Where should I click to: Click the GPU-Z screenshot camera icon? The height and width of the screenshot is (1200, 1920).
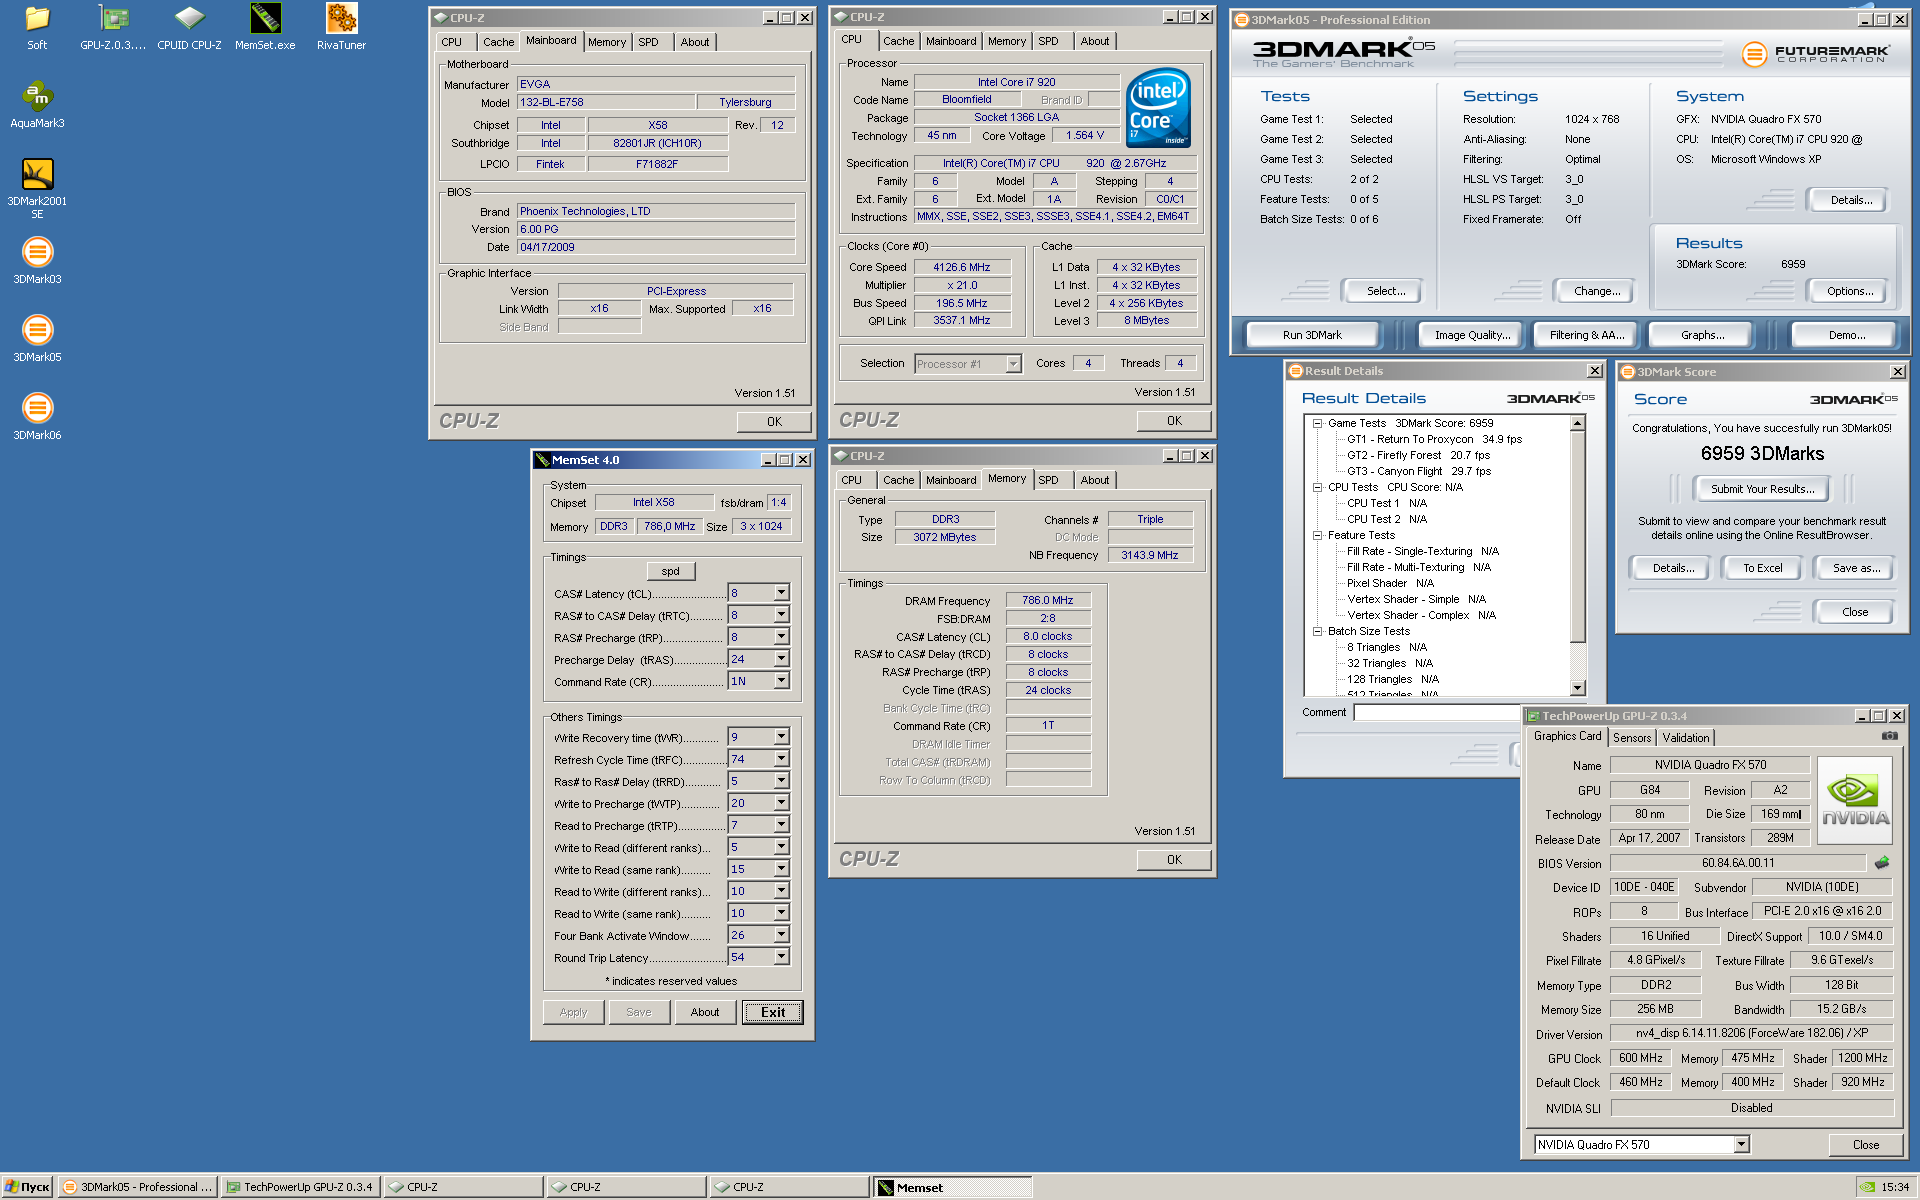coord(1889,736)
